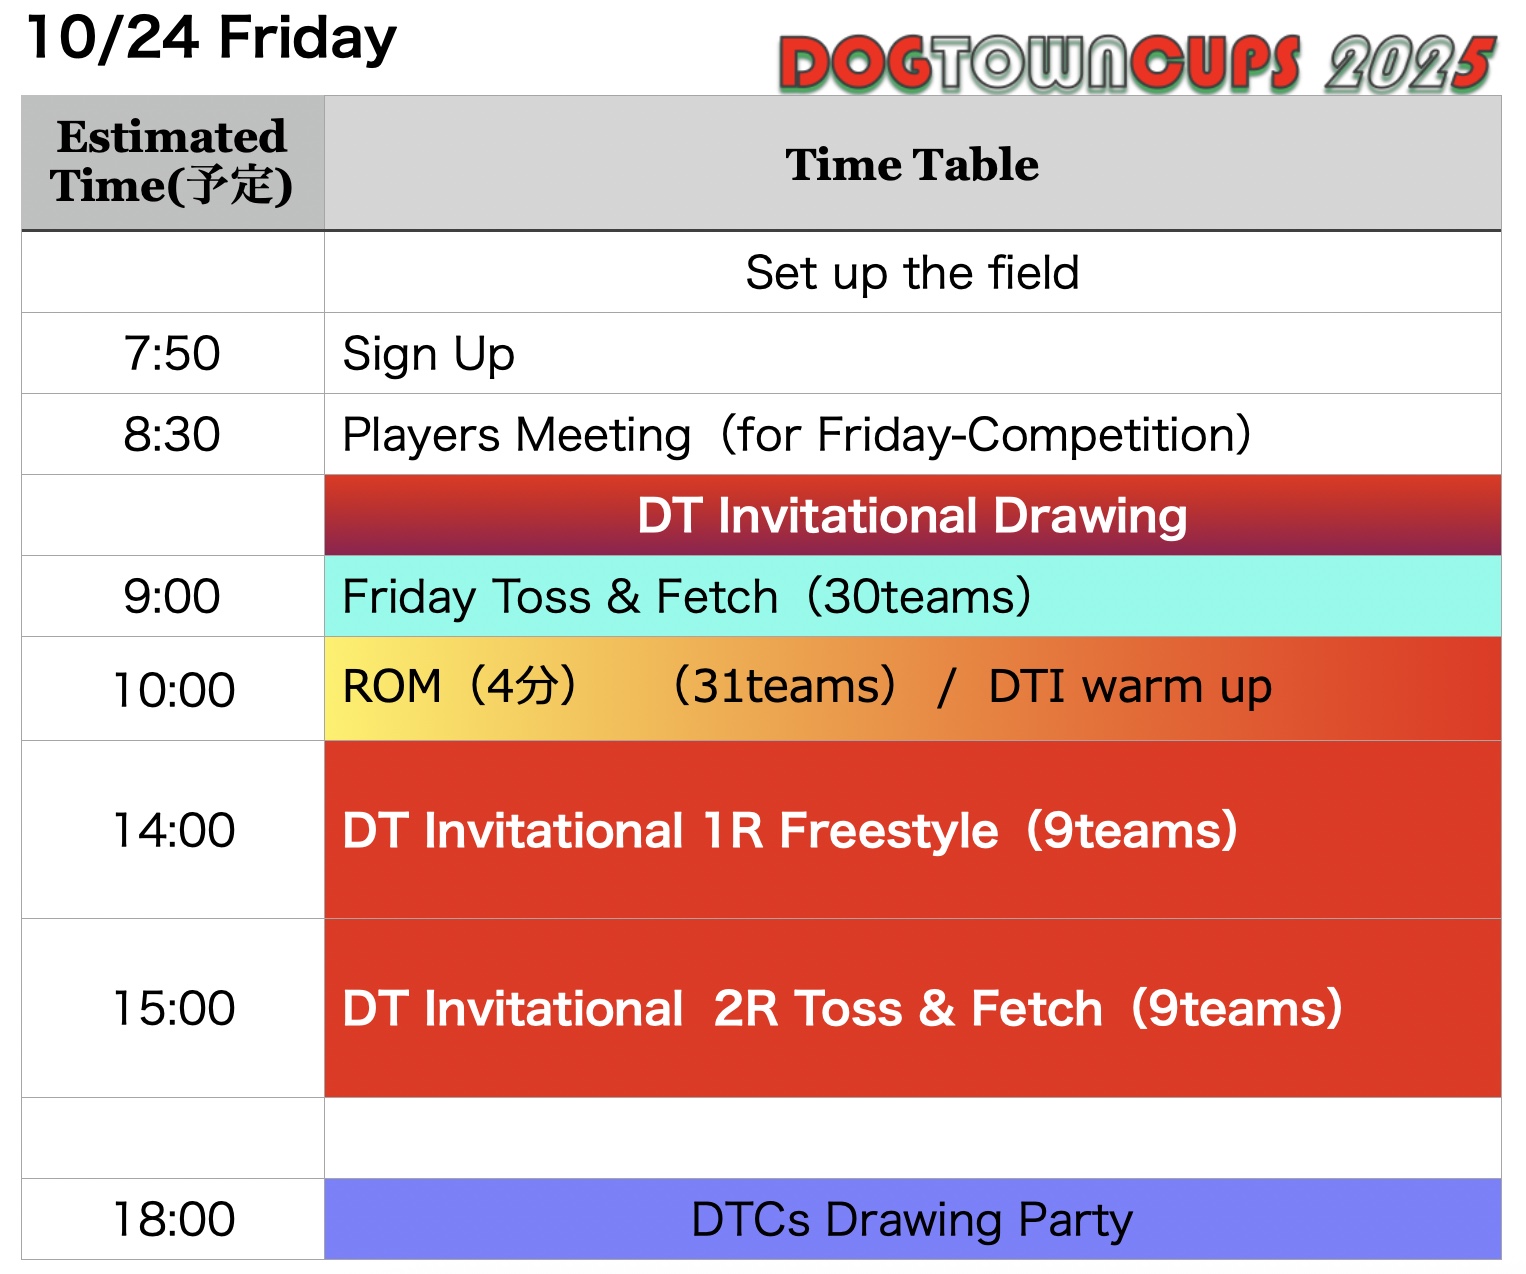Select the 14:00 time cell

pos(172,830)
